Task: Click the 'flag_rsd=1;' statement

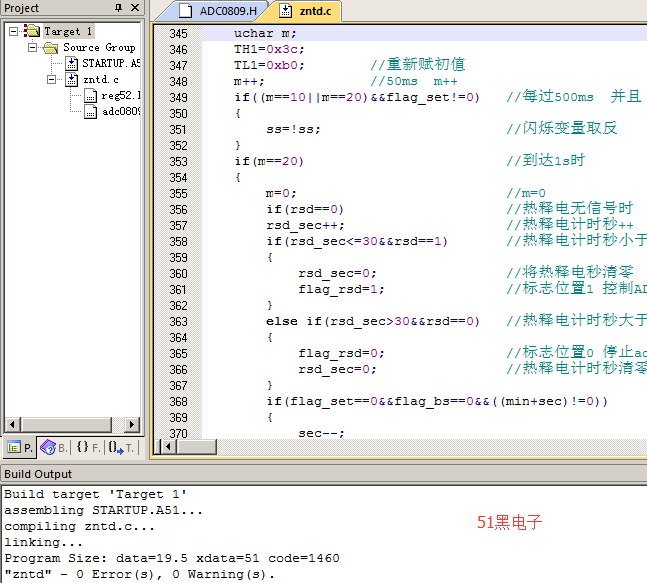Action: tap(341, 289)
